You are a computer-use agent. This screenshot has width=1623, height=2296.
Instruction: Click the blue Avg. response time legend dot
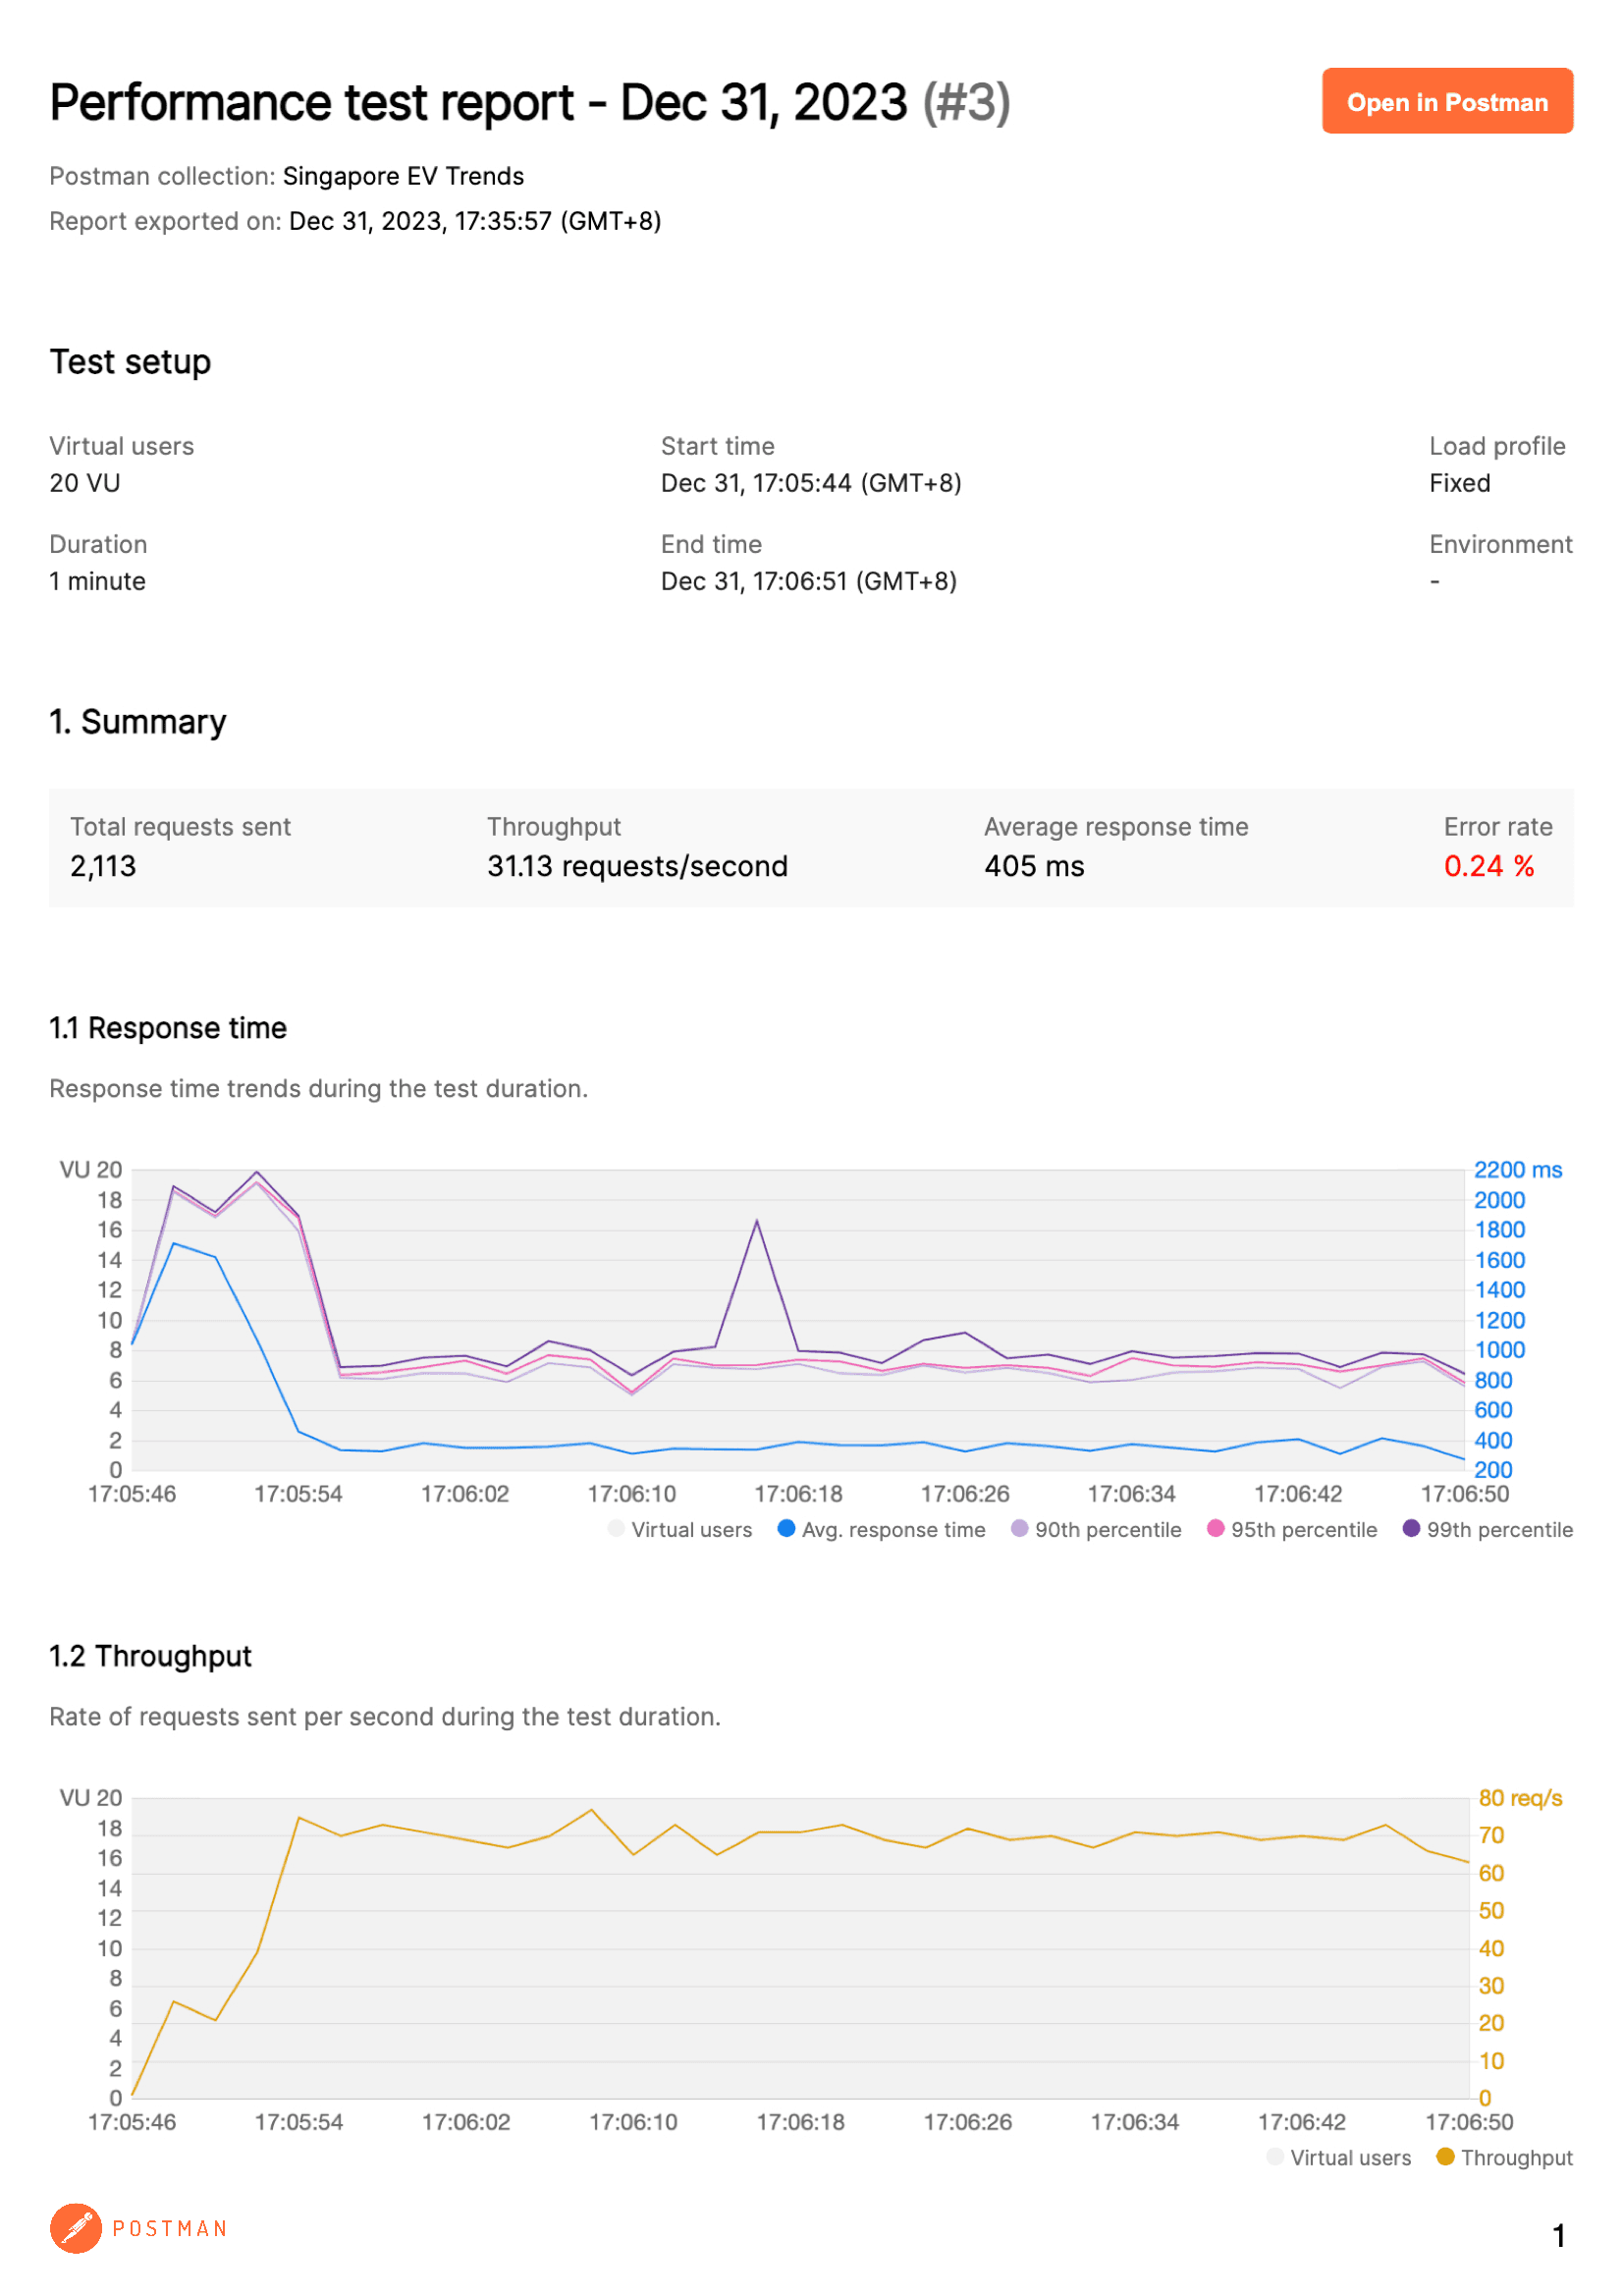[x=786, y=1528]
